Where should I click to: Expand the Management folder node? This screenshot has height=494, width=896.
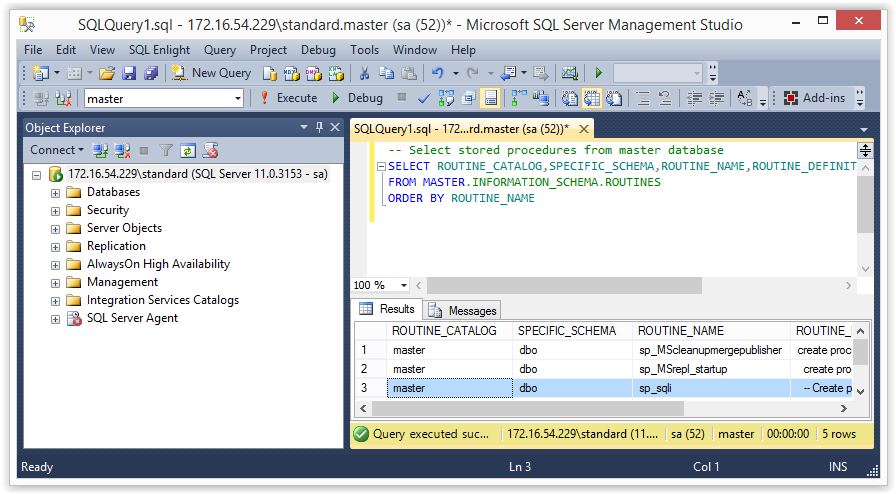pos(55,283)
